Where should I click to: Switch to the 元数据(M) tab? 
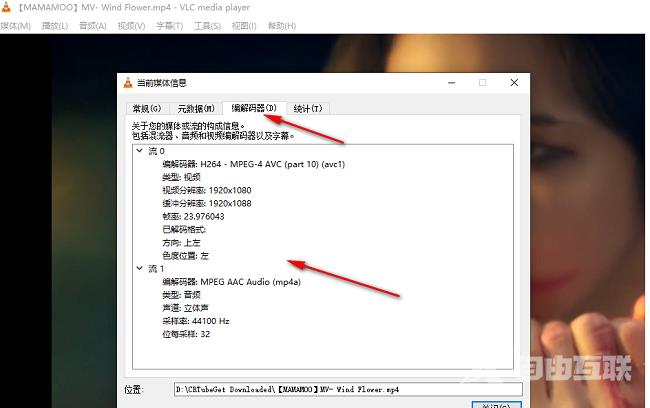[196, 108]
